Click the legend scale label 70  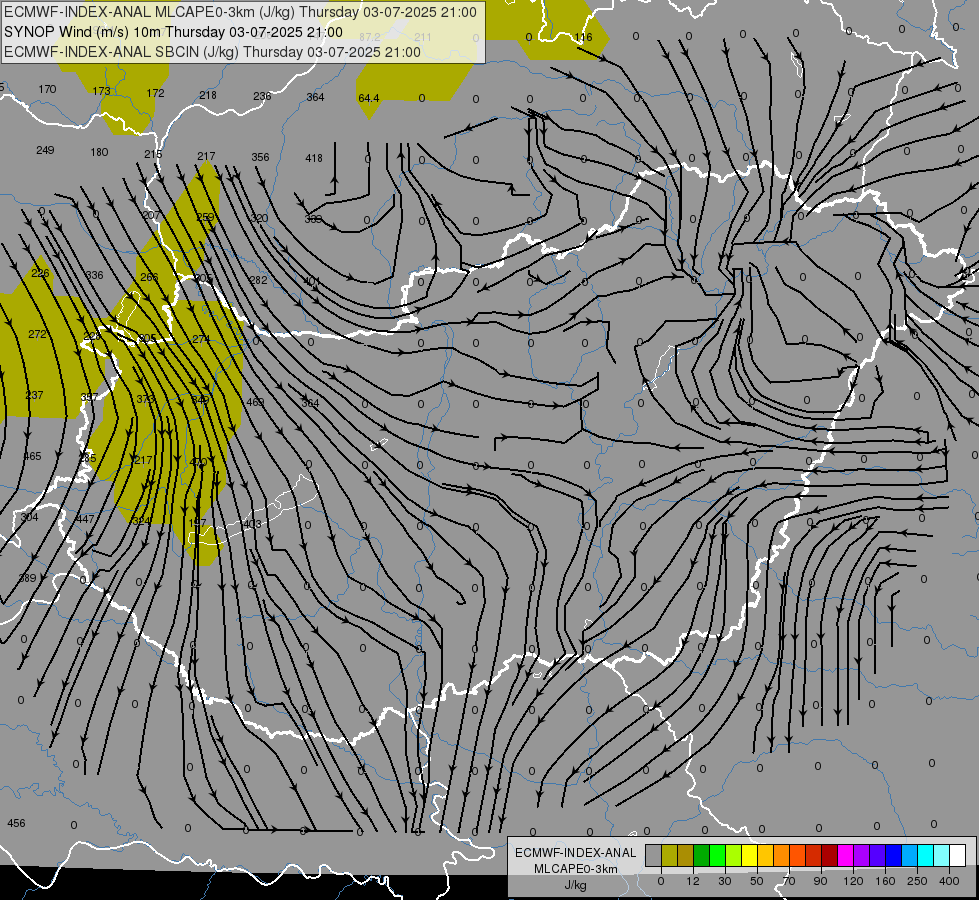pyautogui.click(x=789, y=881)
